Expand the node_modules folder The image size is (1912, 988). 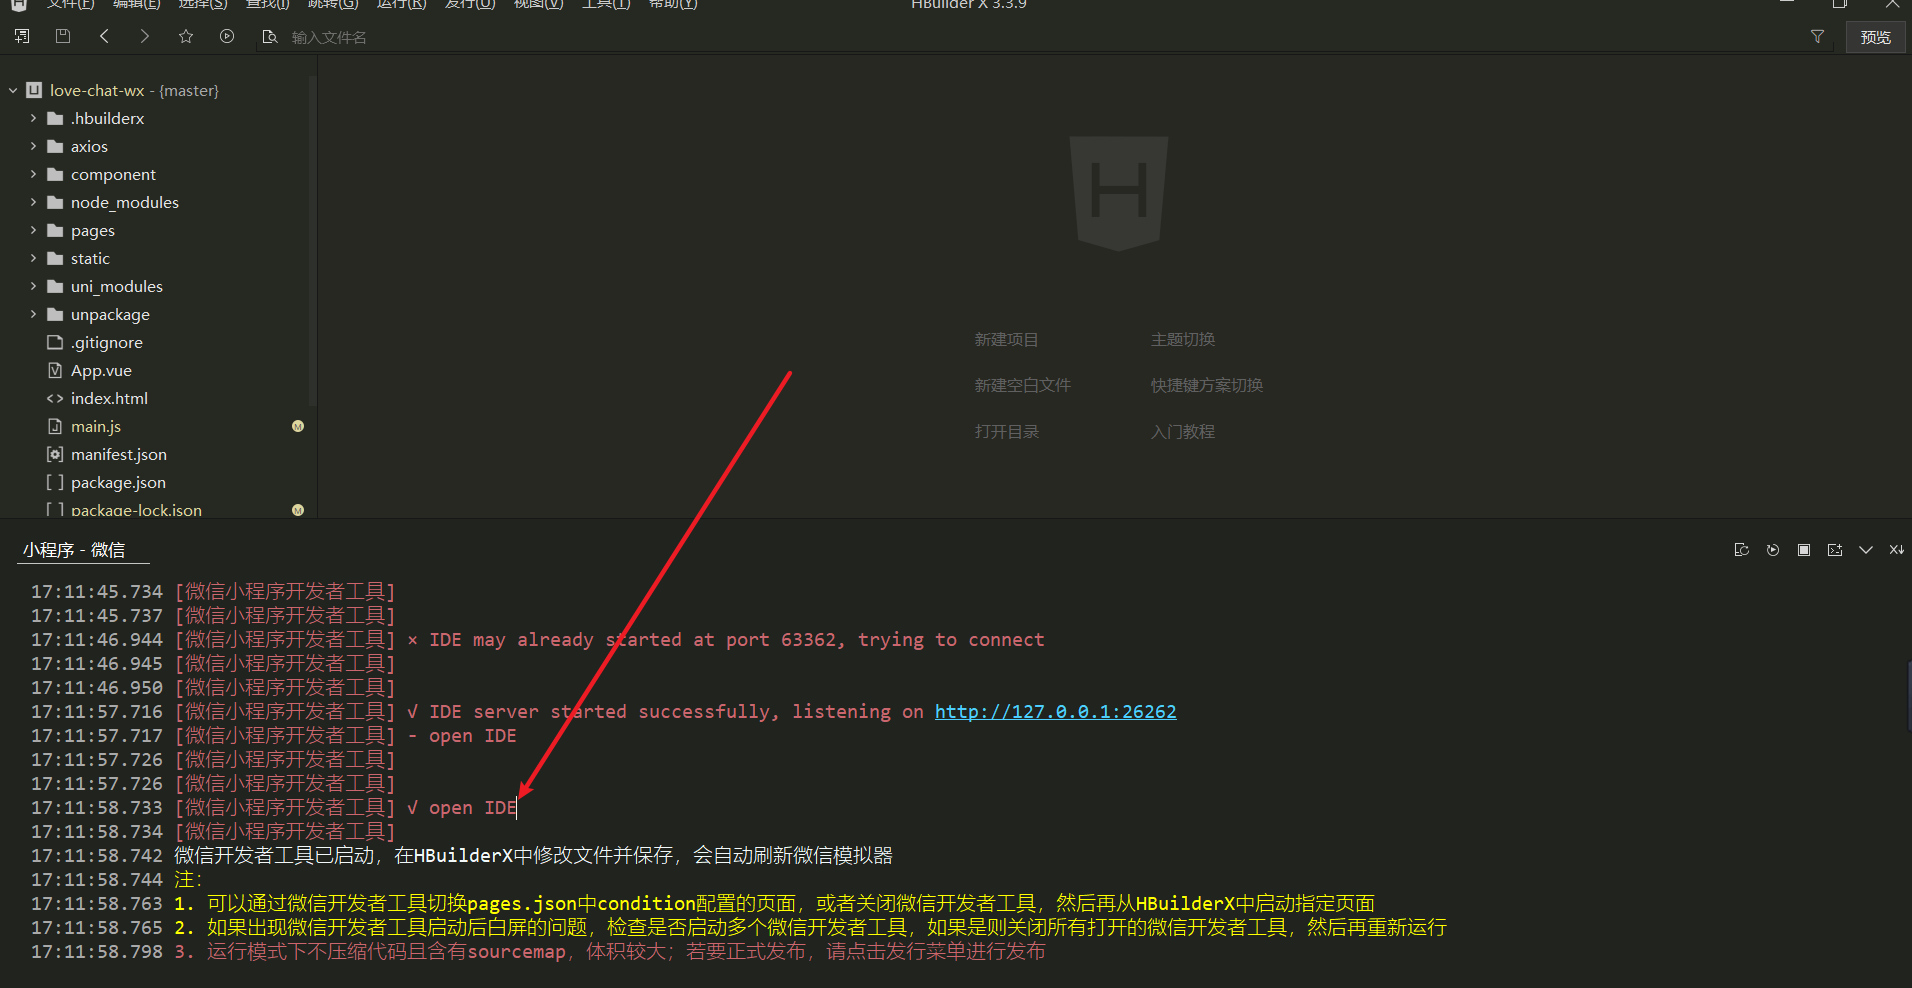pyautogui.click(x=33, y=202)
